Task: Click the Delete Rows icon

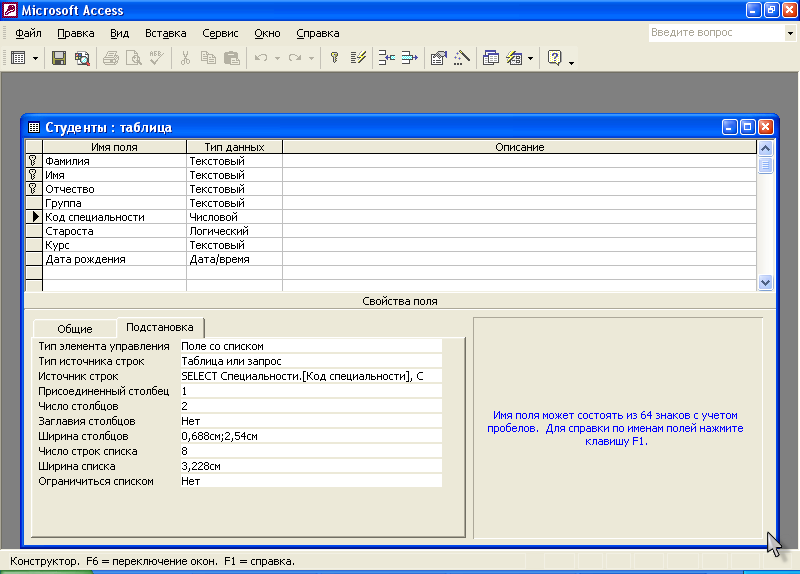Action: point(410,58)
